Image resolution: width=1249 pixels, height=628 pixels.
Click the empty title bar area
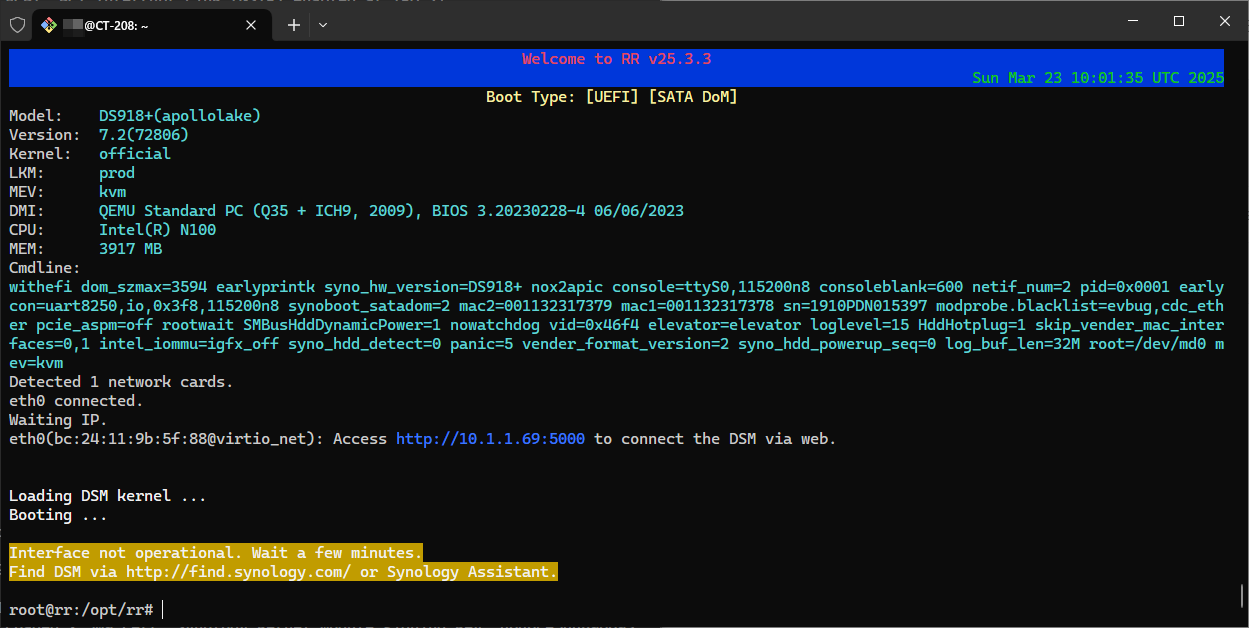[700, 22]
